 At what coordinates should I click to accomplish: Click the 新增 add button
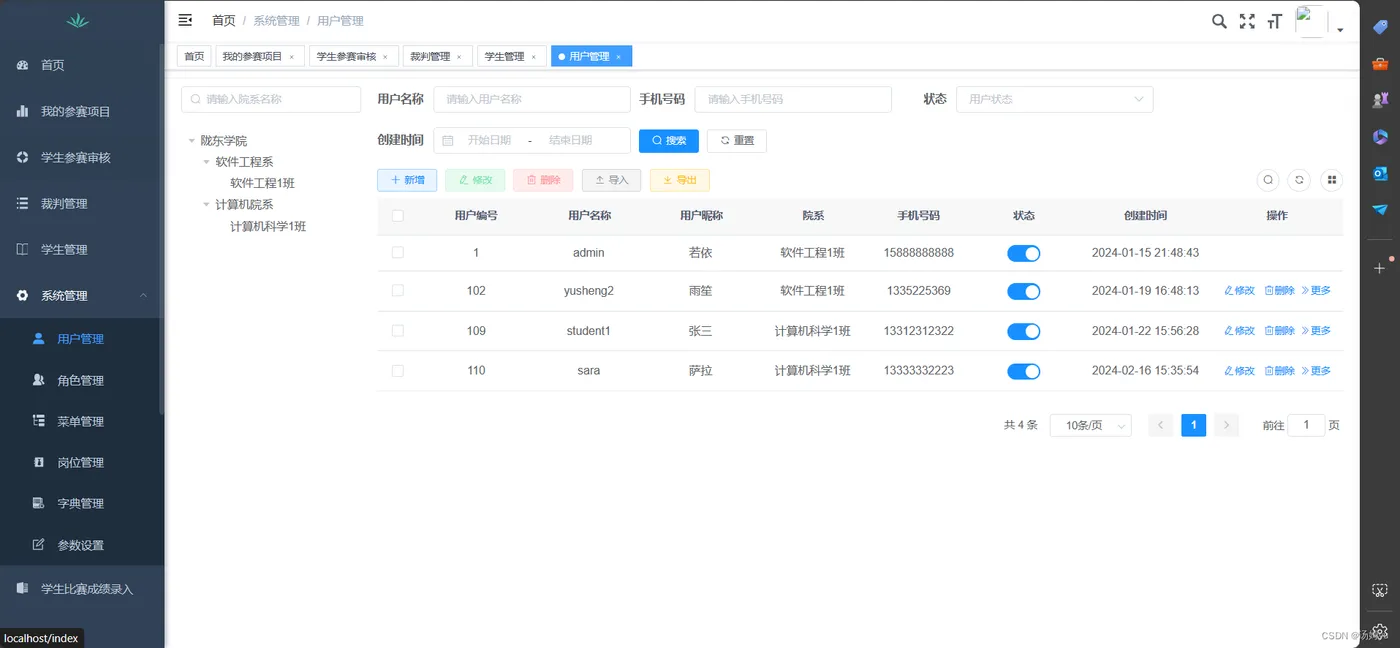click(407, 180)
